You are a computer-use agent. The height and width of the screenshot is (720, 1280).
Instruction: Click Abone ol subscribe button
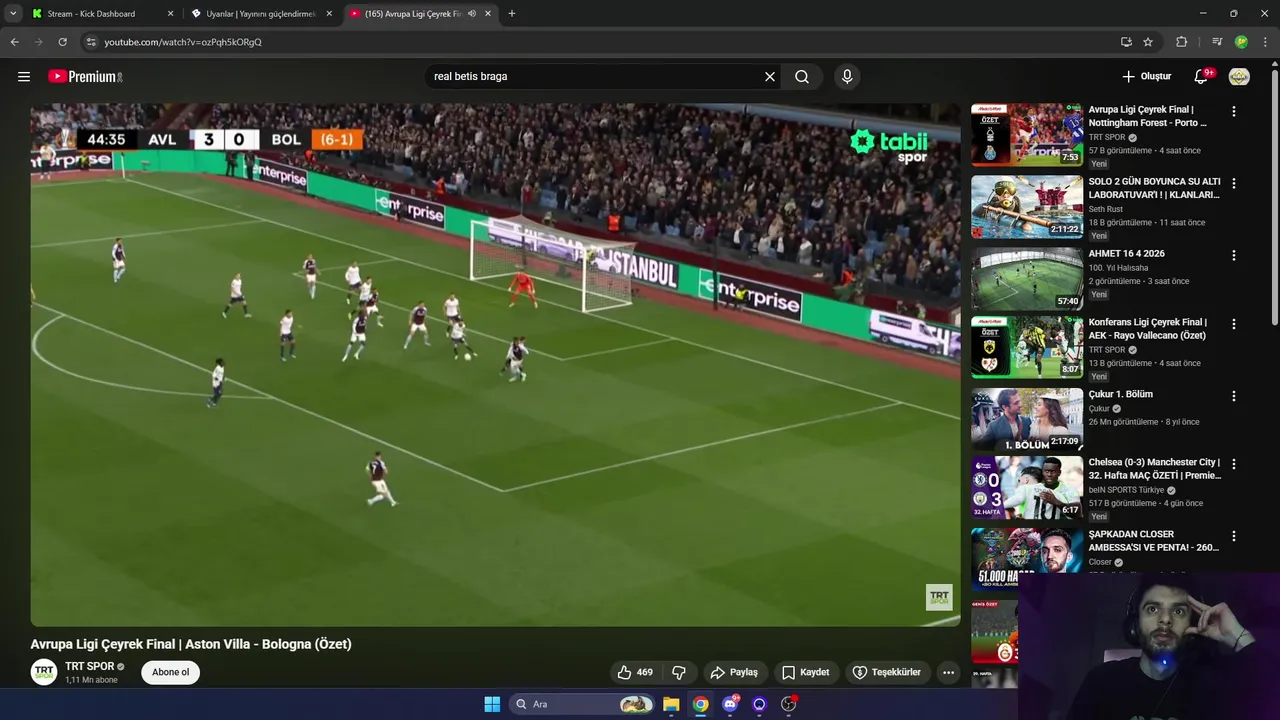pyautogui.click(x=170, y=672)
